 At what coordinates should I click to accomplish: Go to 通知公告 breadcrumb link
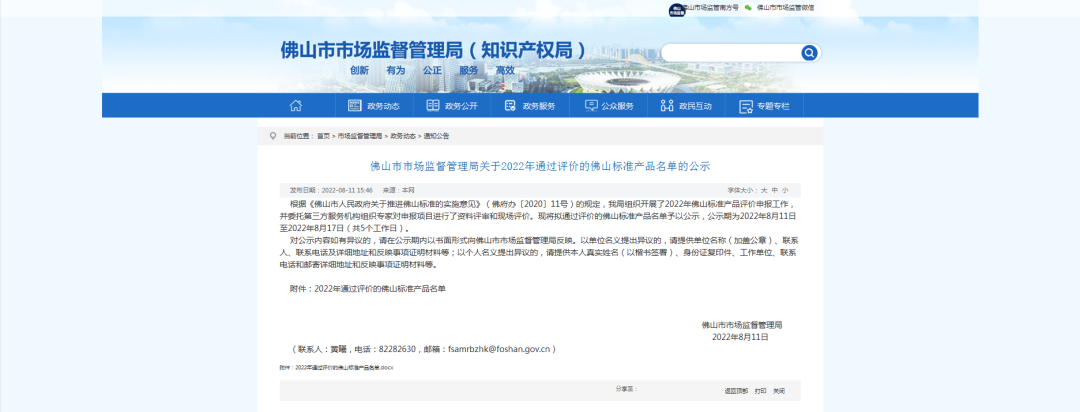pyautogui.click(x=436, y=136)
